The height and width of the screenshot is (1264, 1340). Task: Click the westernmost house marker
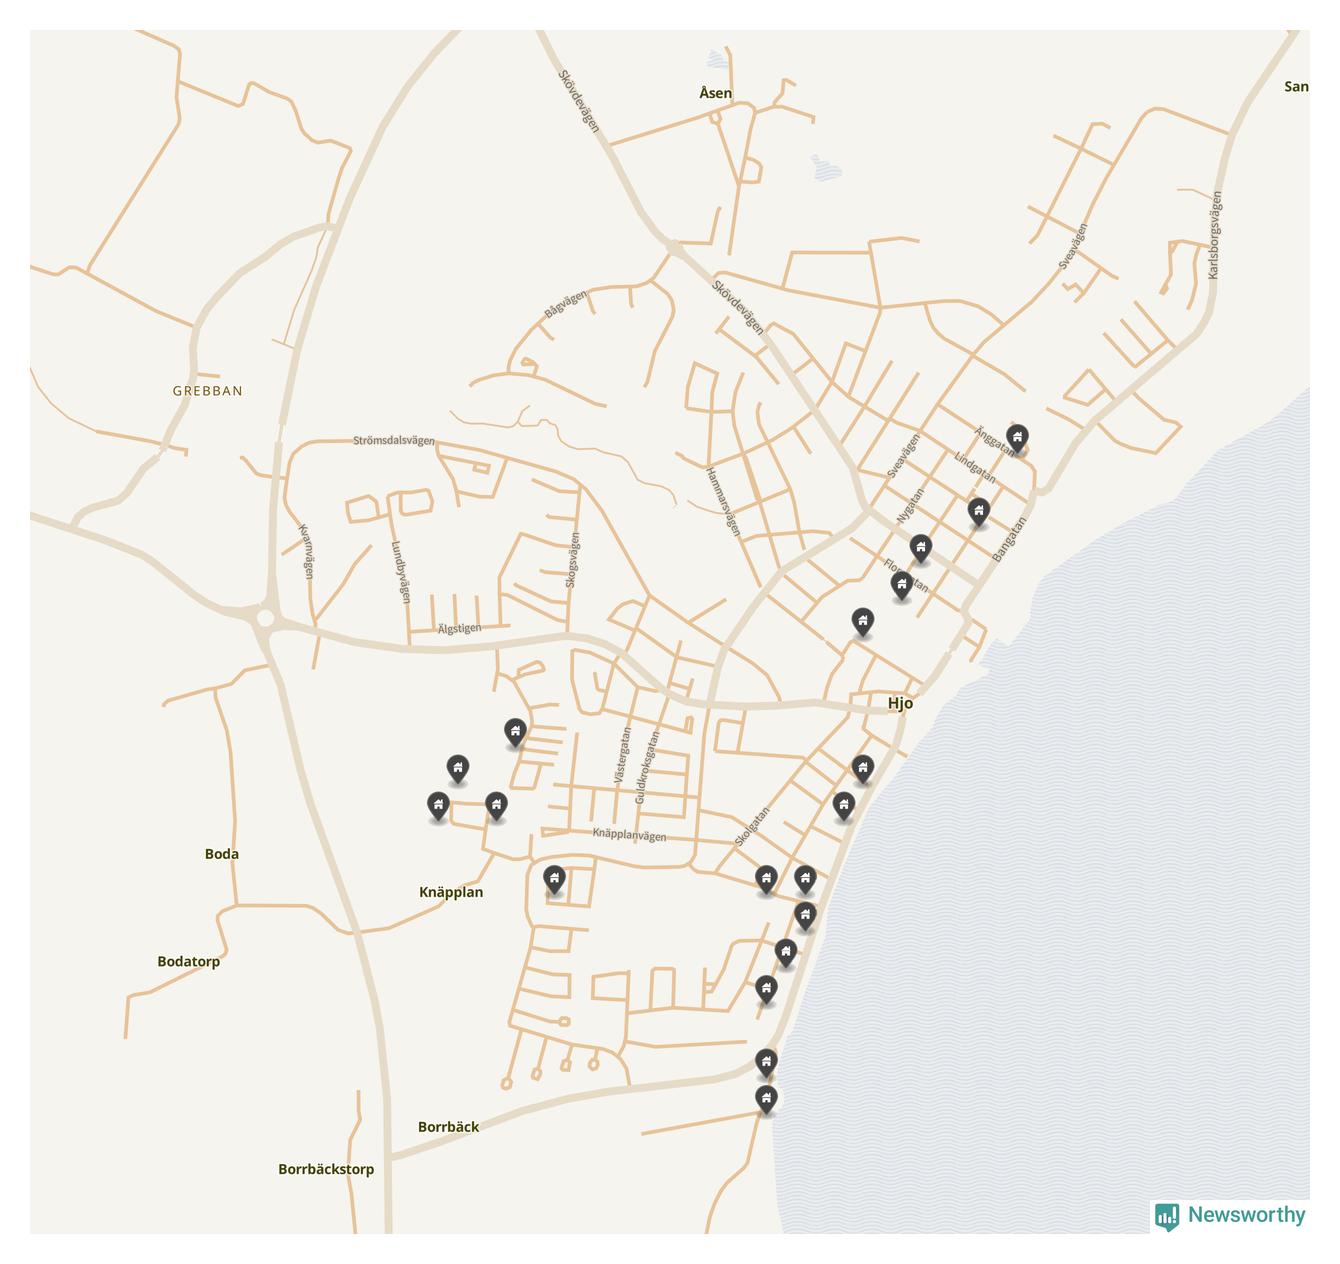(x=438, y=805)
